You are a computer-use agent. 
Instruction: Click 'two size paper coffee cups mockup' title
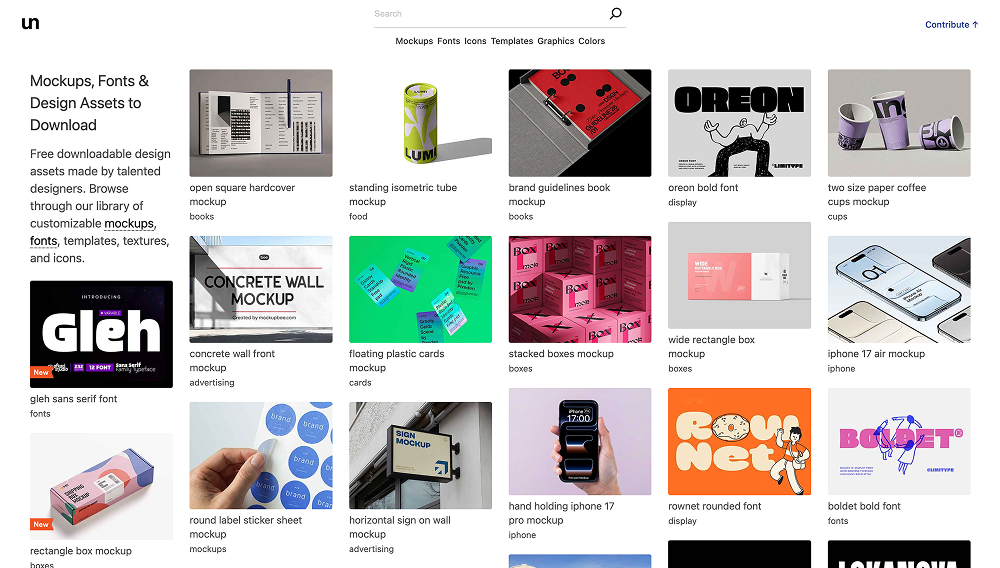(877, 194)
